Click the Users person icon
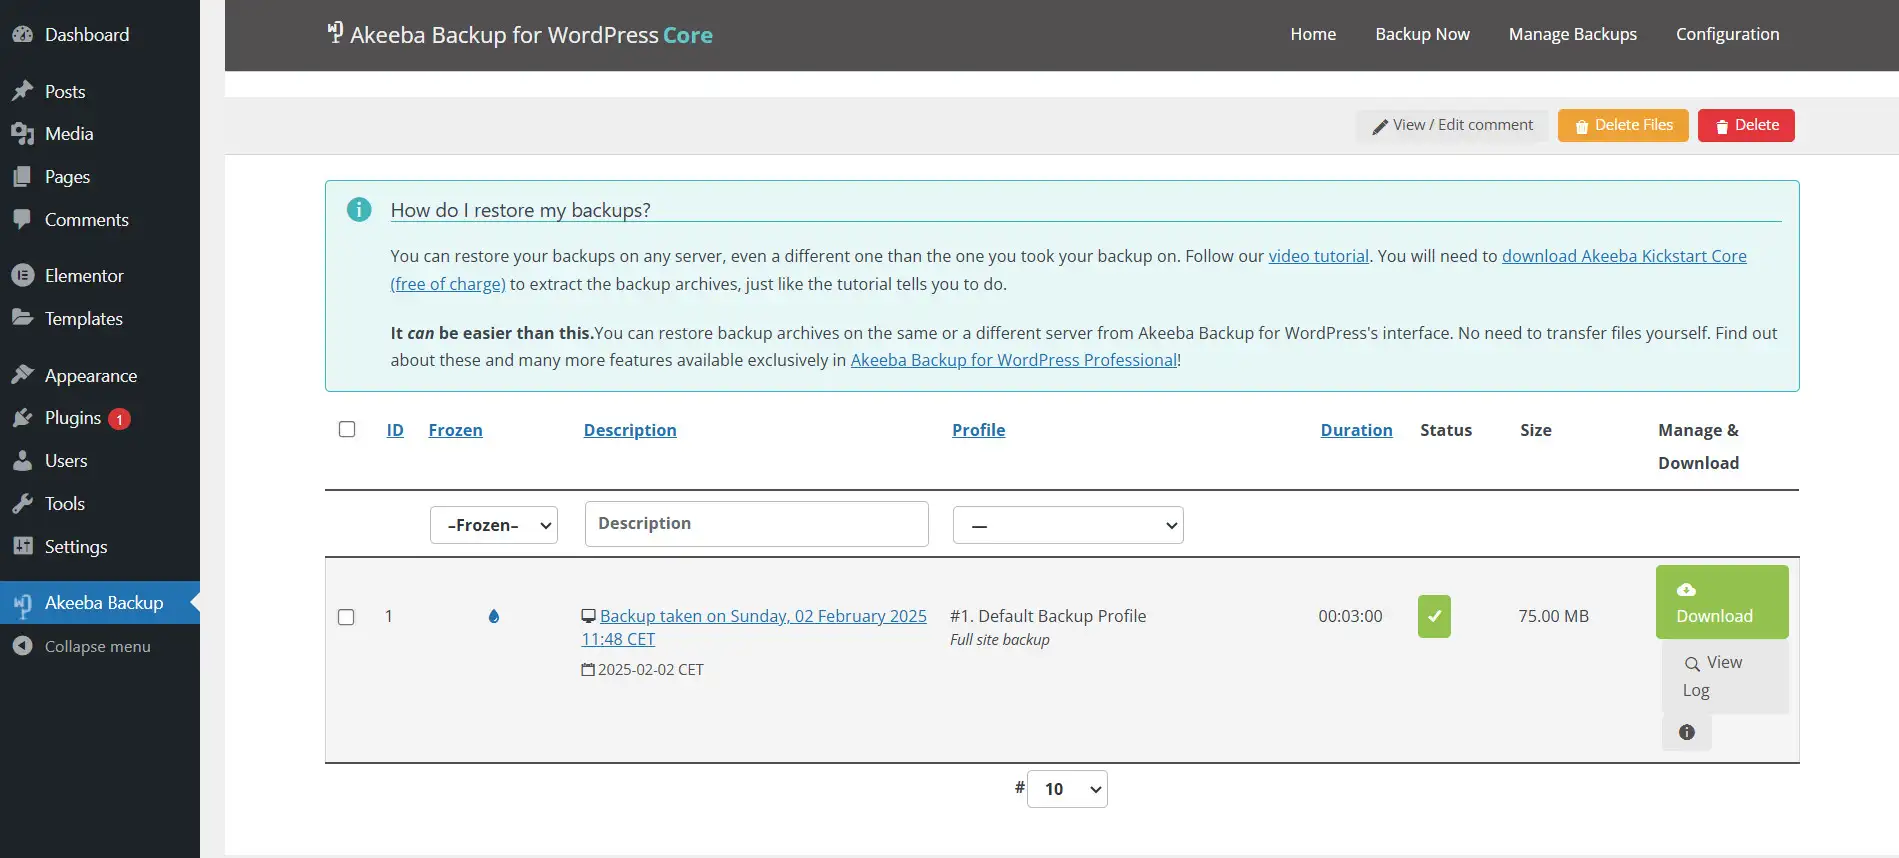1899x858 pixels. click(22, 460)
